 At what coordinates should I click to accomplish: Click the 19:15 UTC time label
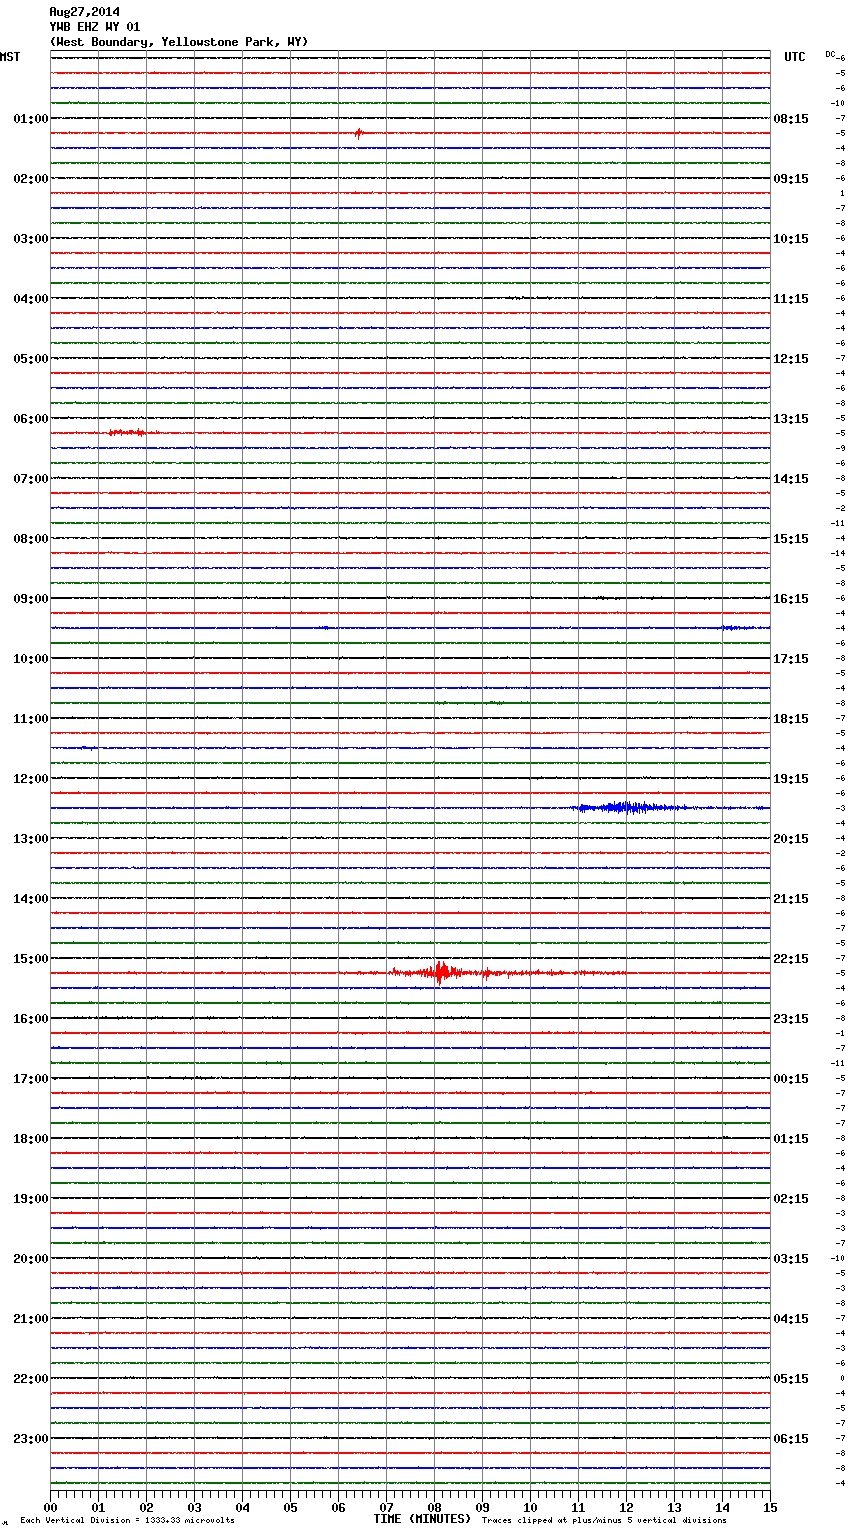point(791,779)
